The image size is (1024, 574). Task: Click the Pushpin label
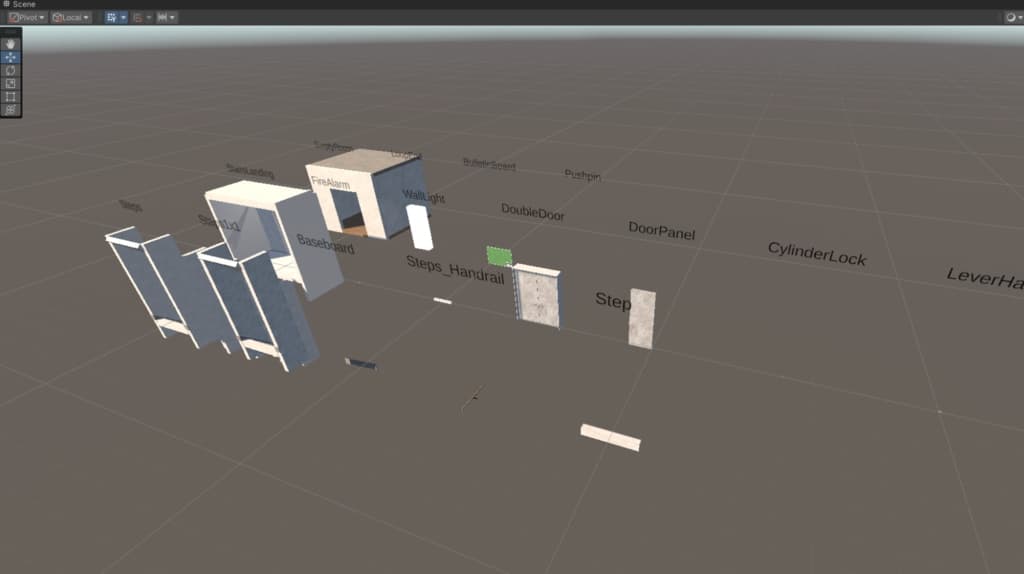[x=583, y=174]
